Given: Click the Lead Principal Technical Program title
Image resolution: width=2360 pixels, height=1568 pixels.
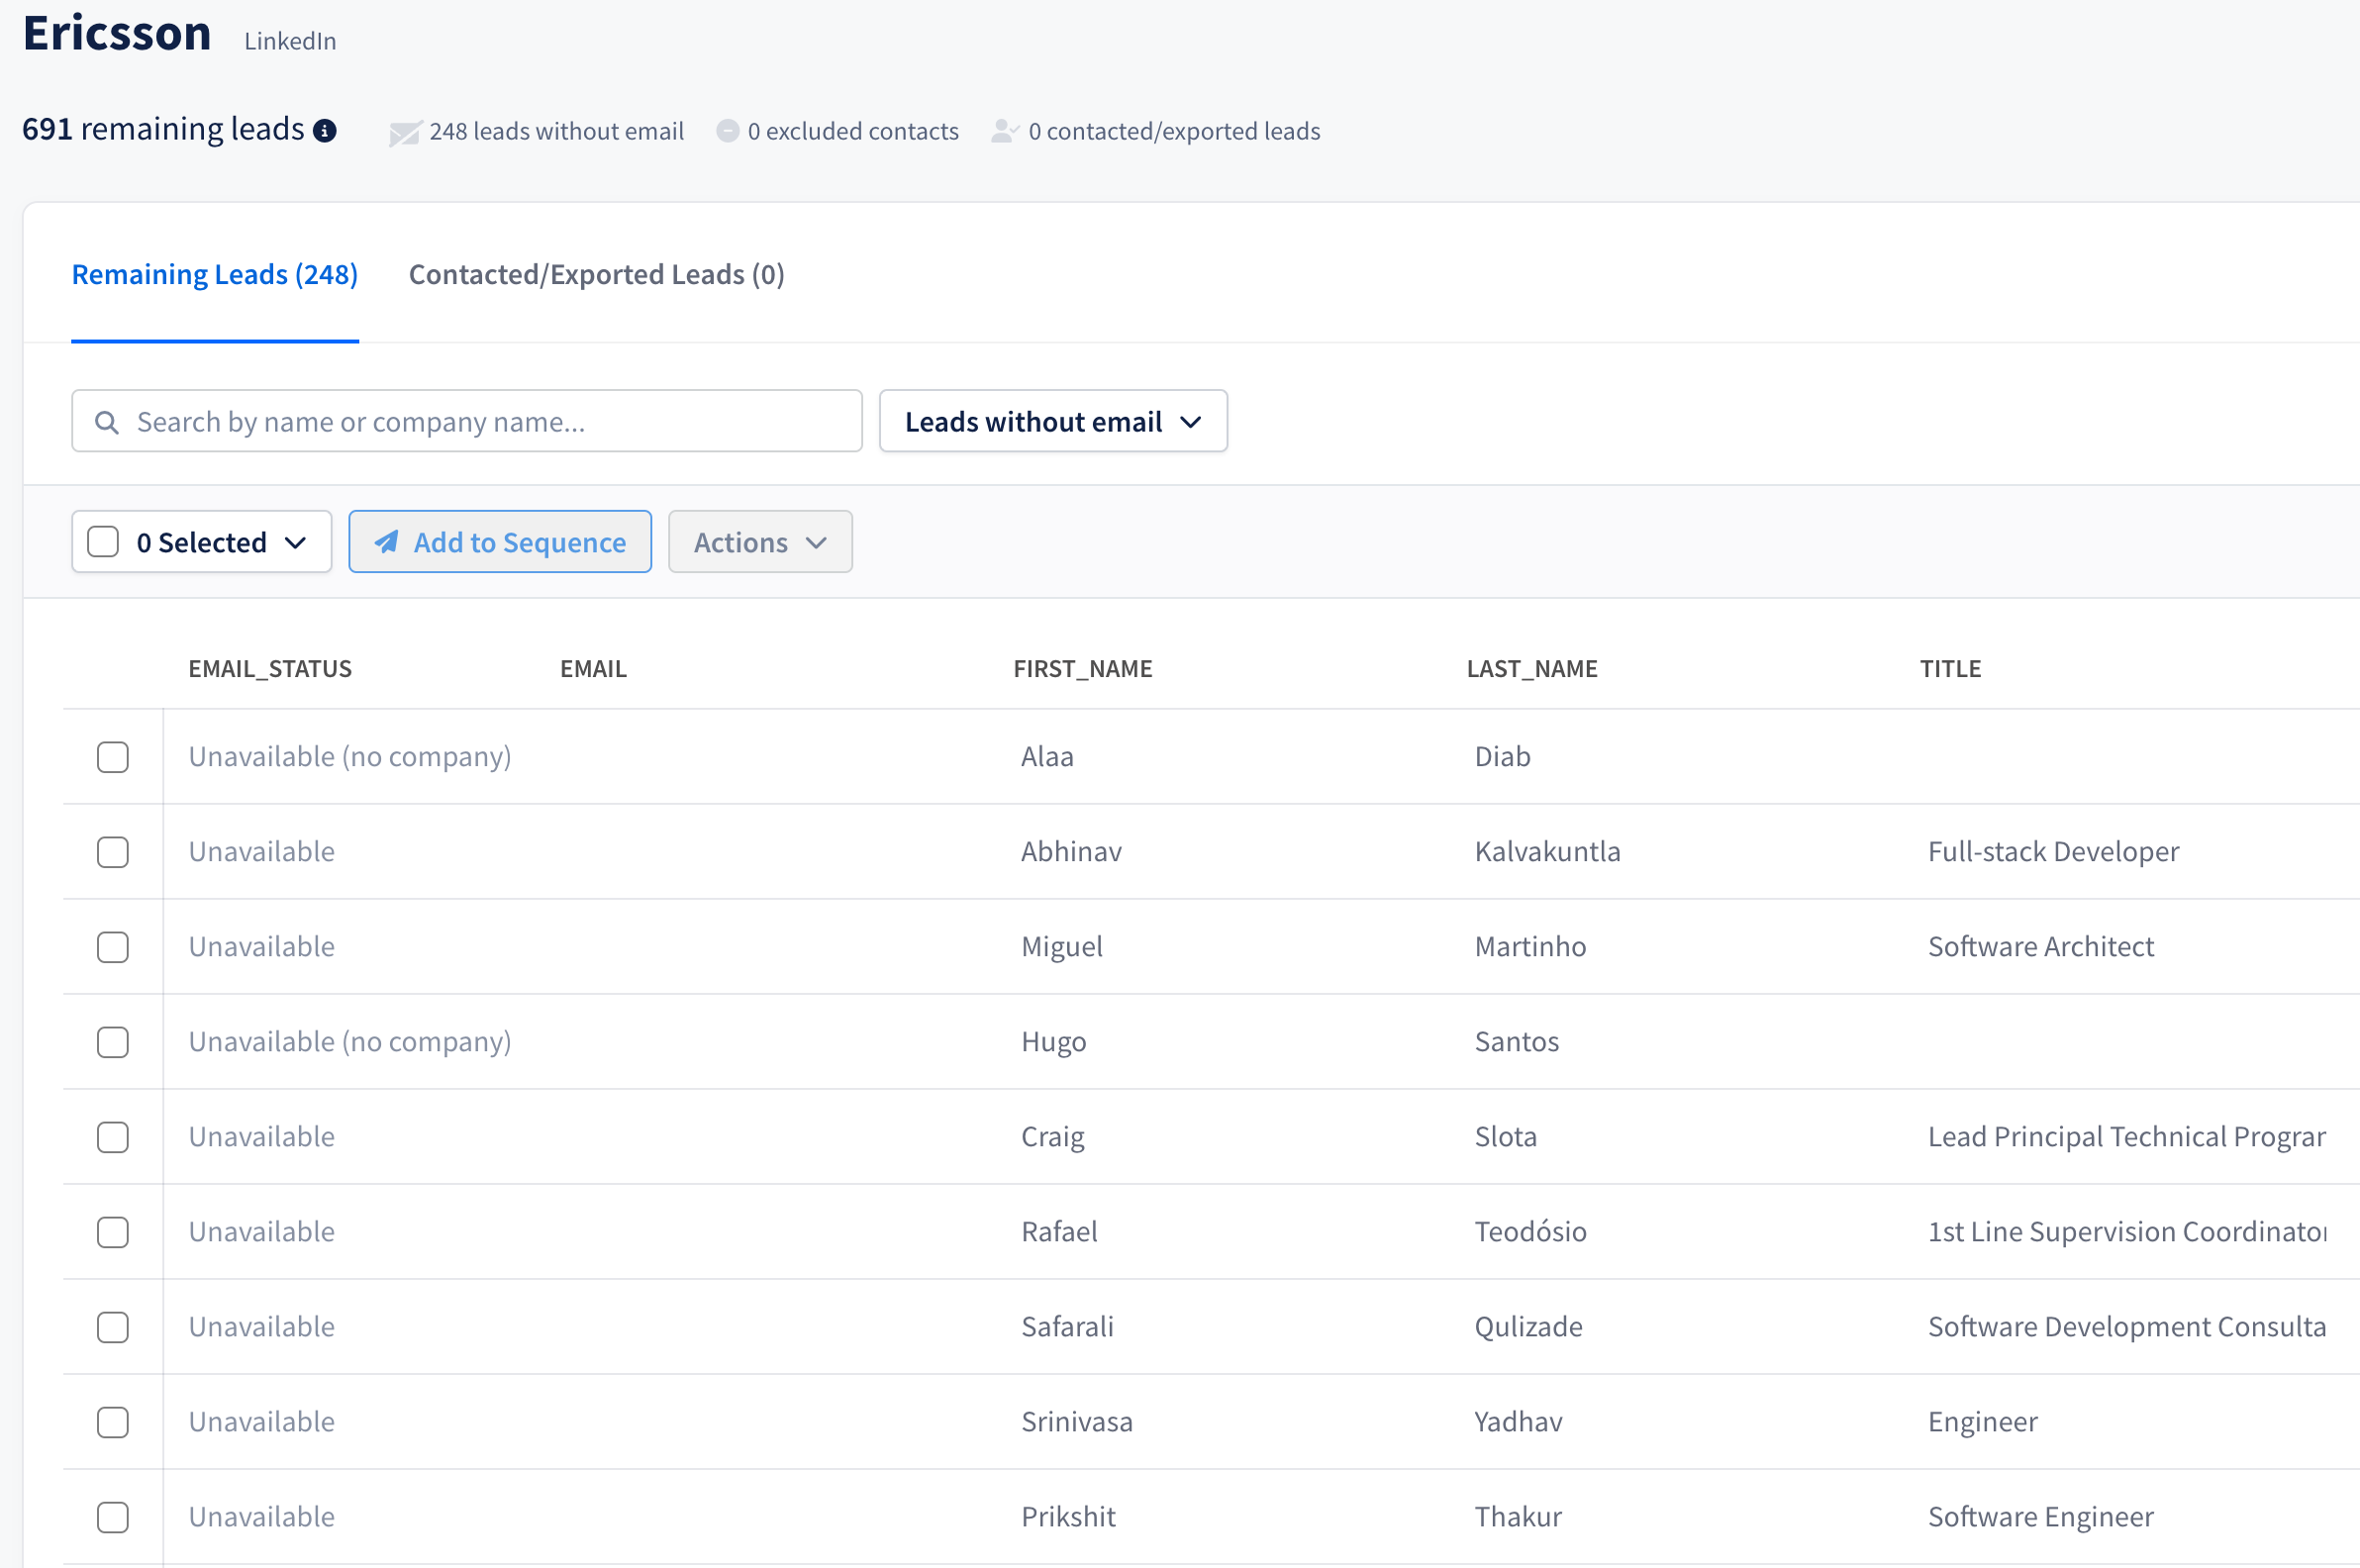Looking at the screenshot, I should pos(2126,1137).
